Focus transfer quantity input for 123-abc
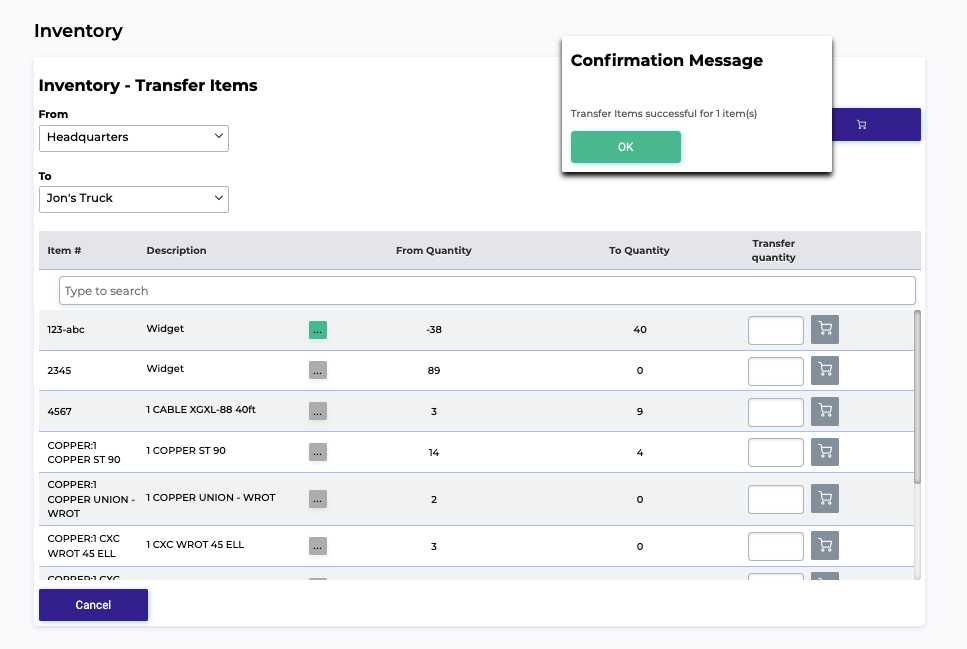 (x=775, y=330)
